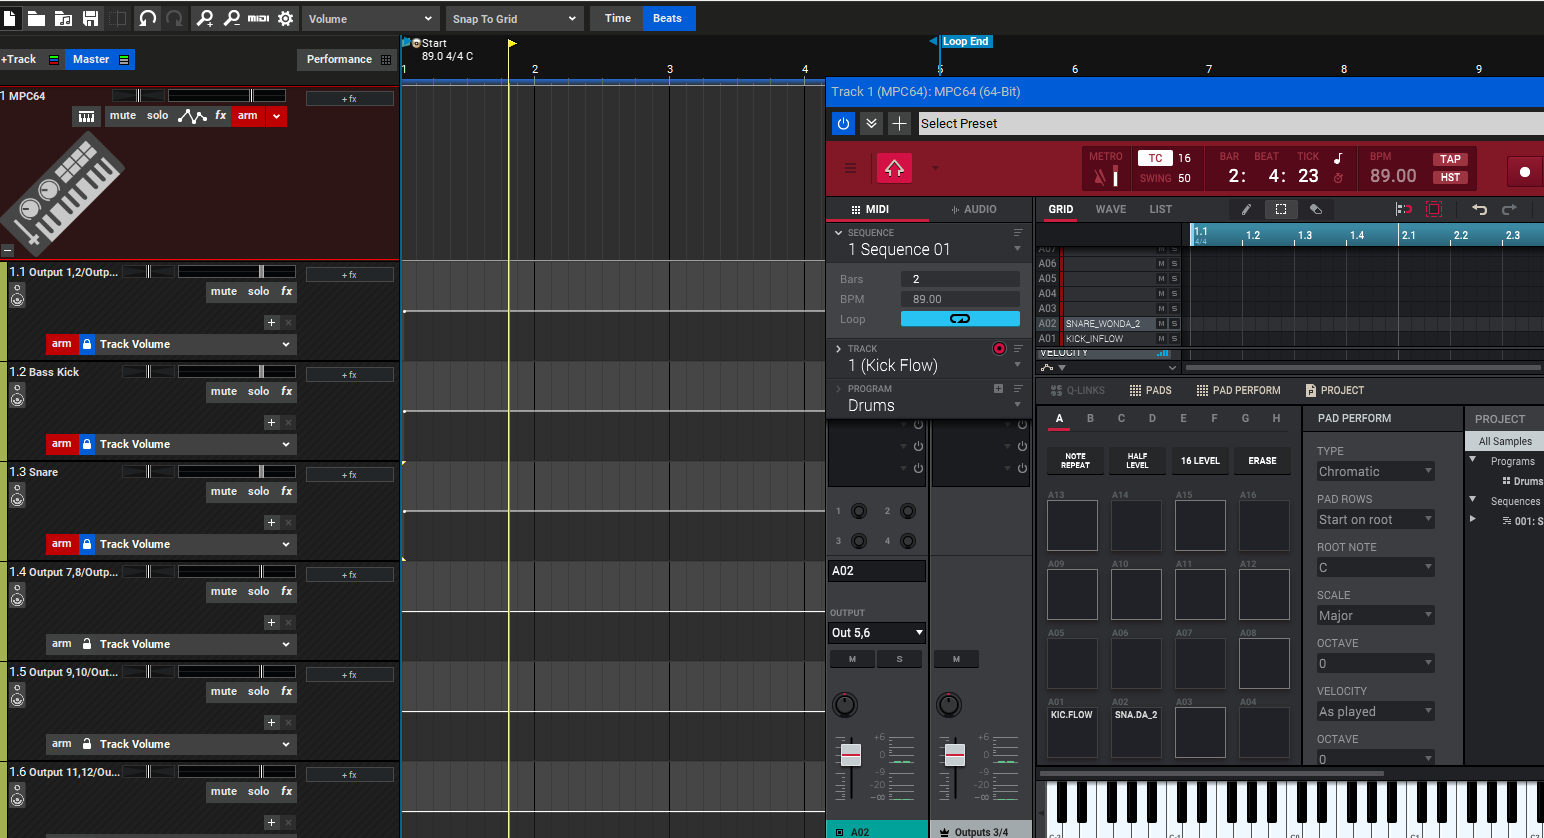Open project folder icon in toolbar

coord(36,18)
